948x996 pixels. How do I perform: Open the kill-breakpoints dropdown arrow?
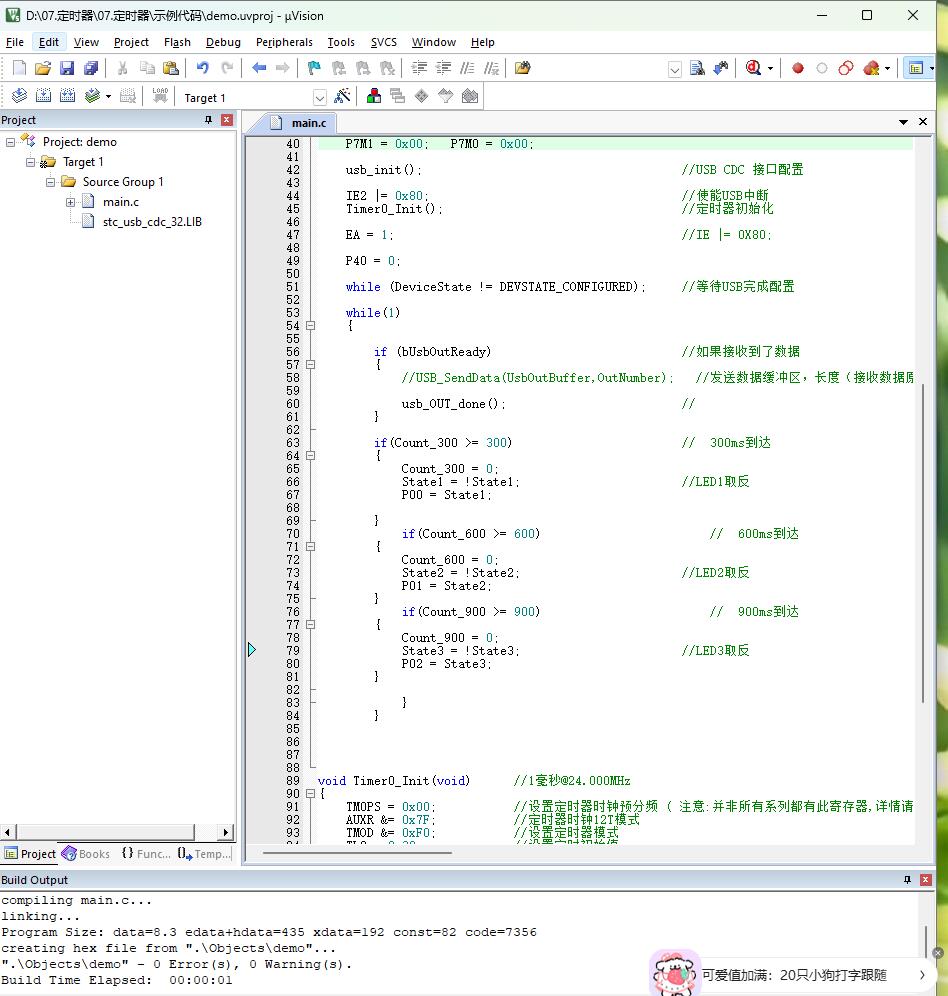pyautogui.click(x=888, y=68)
